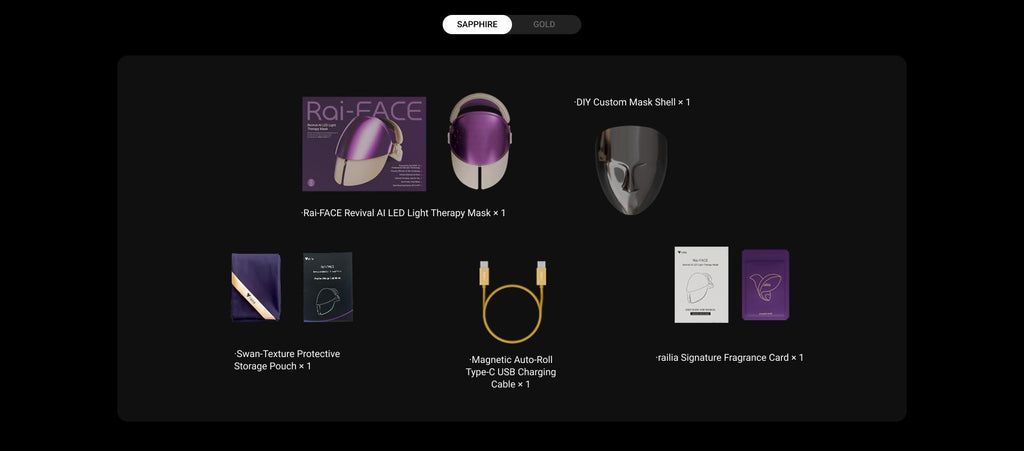This screenshot has height=451, width=1024.
Task: Click the DIY custom mask shell image
Action: pyautogui.click(x=632, y=170)
